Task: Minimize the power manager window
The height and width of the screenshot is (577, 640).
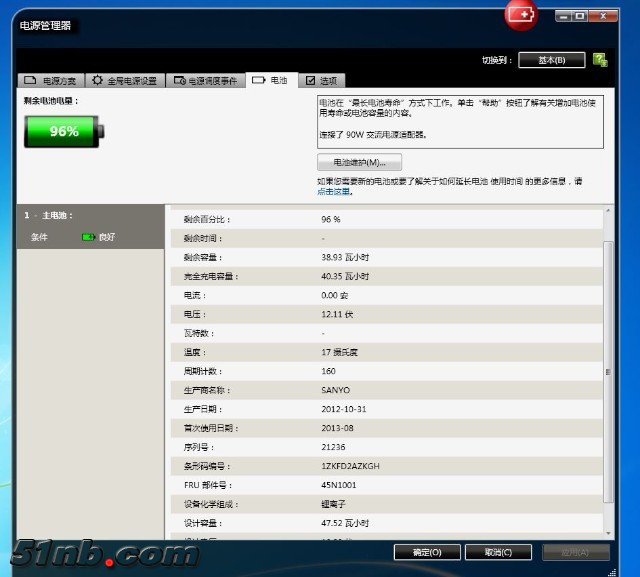Action: coord(563,16)
